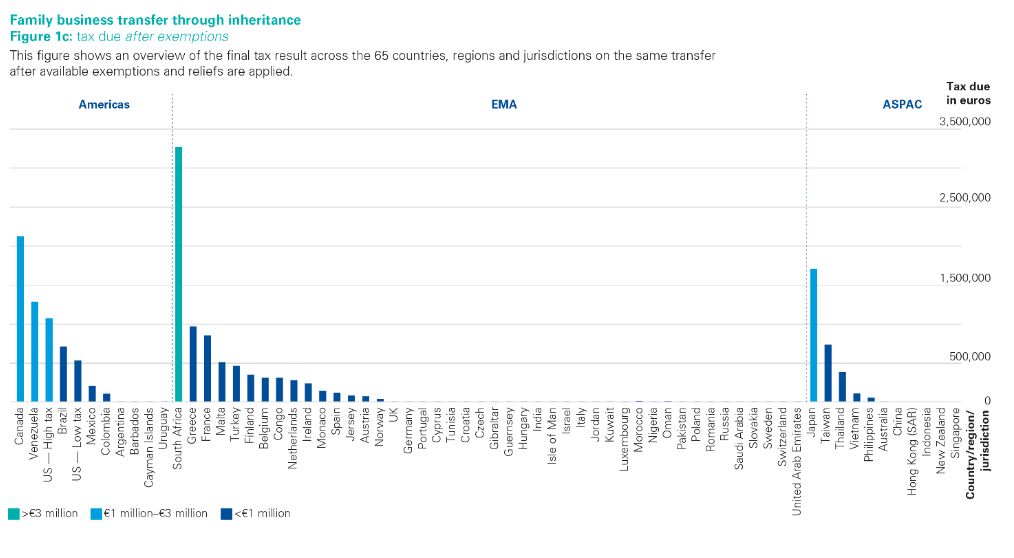Click the Americas region heading
The image size is (1014, 558).
[104, 104]
